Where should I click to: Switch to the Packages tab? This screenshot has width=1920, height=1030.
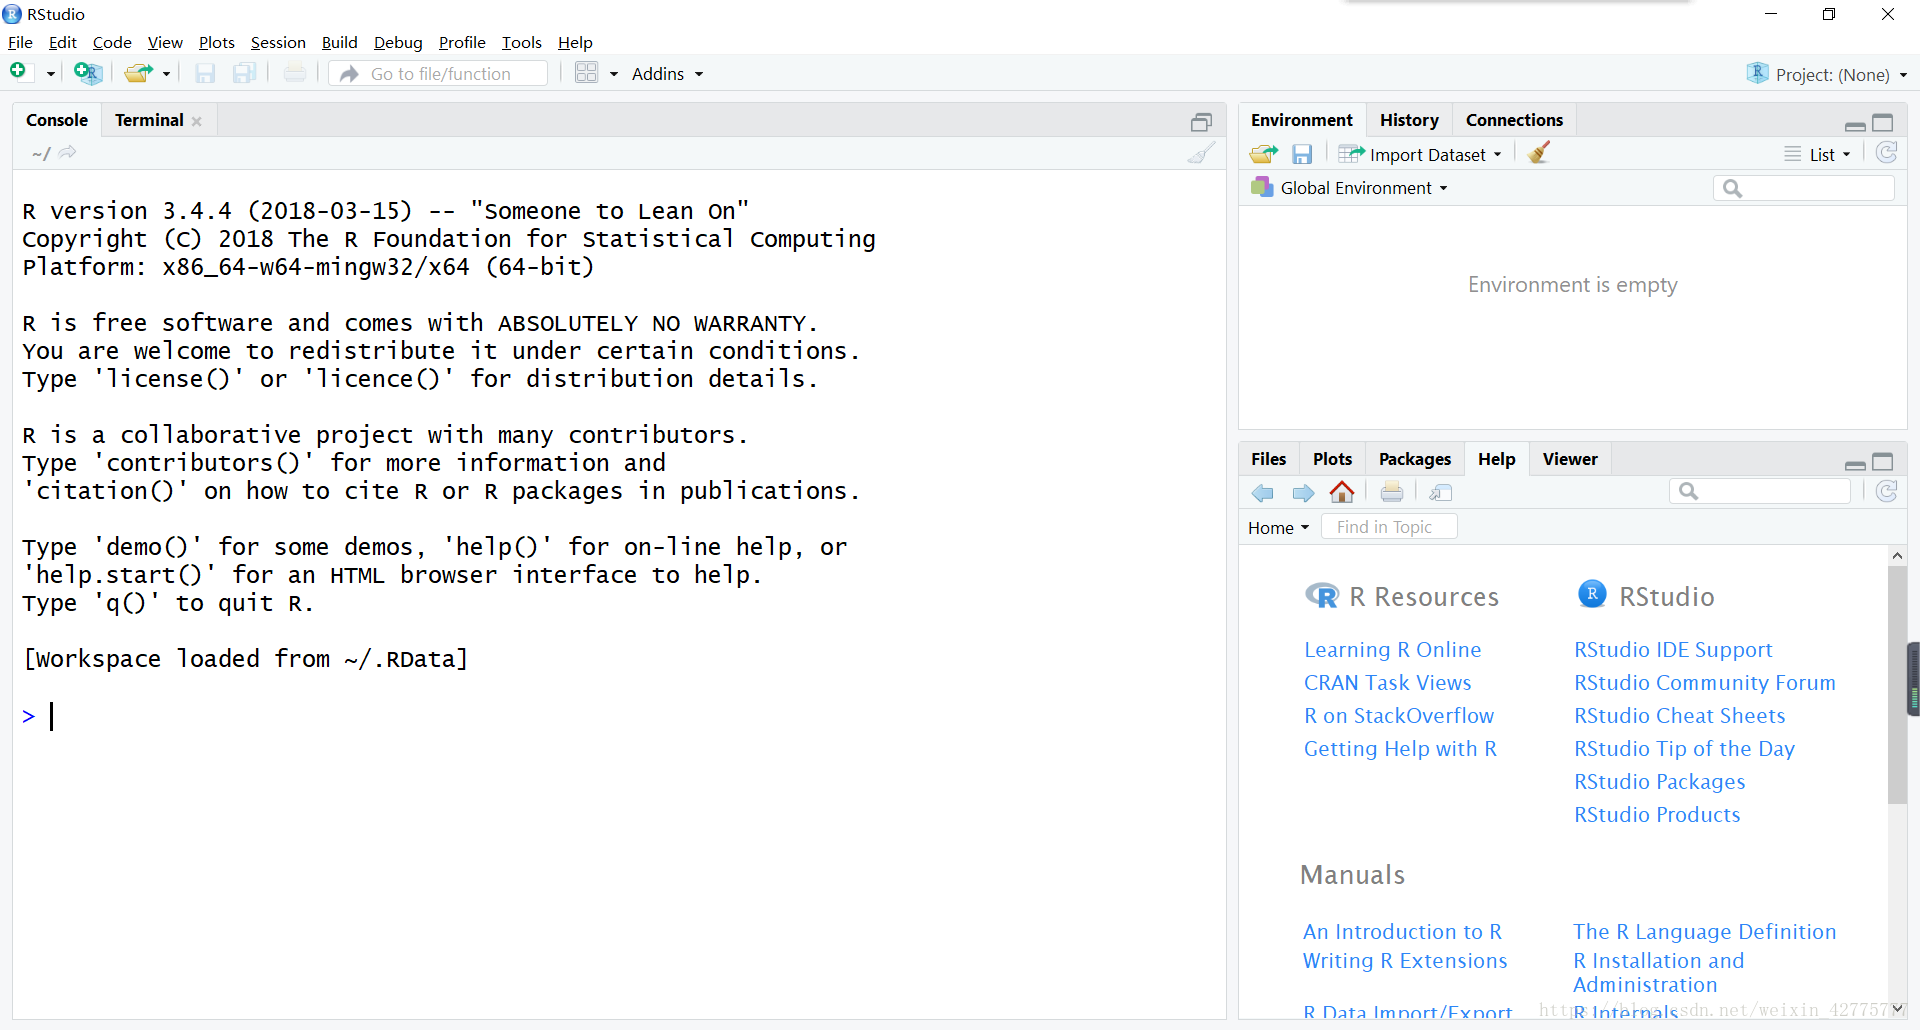point(1414,459)
